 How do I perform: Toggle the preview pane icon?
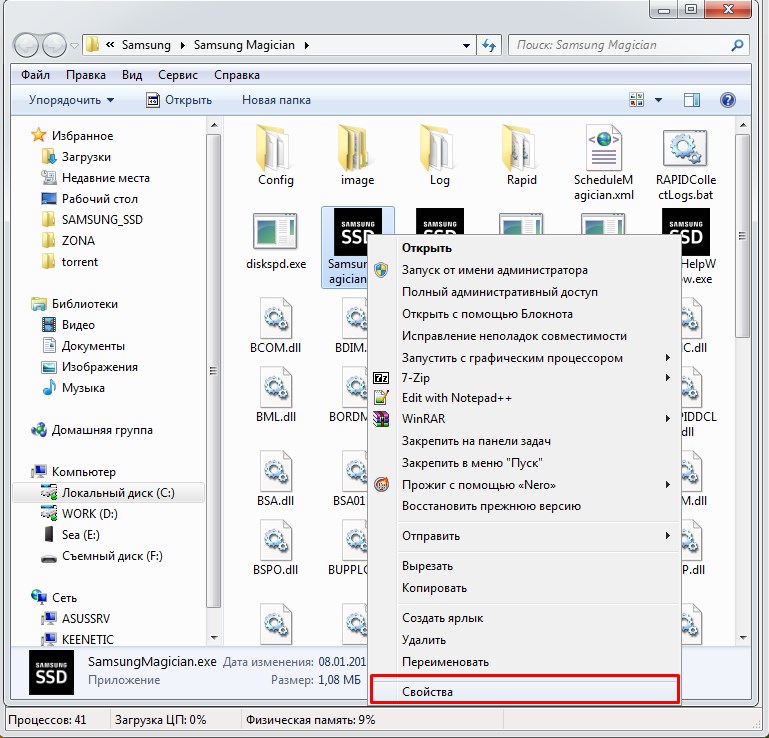point(692,100)
